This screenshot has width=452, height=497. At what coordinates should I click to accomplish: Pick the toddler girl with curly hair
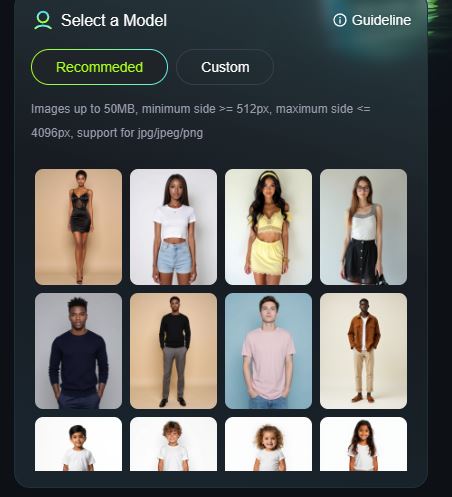click(x=268, y=444)
